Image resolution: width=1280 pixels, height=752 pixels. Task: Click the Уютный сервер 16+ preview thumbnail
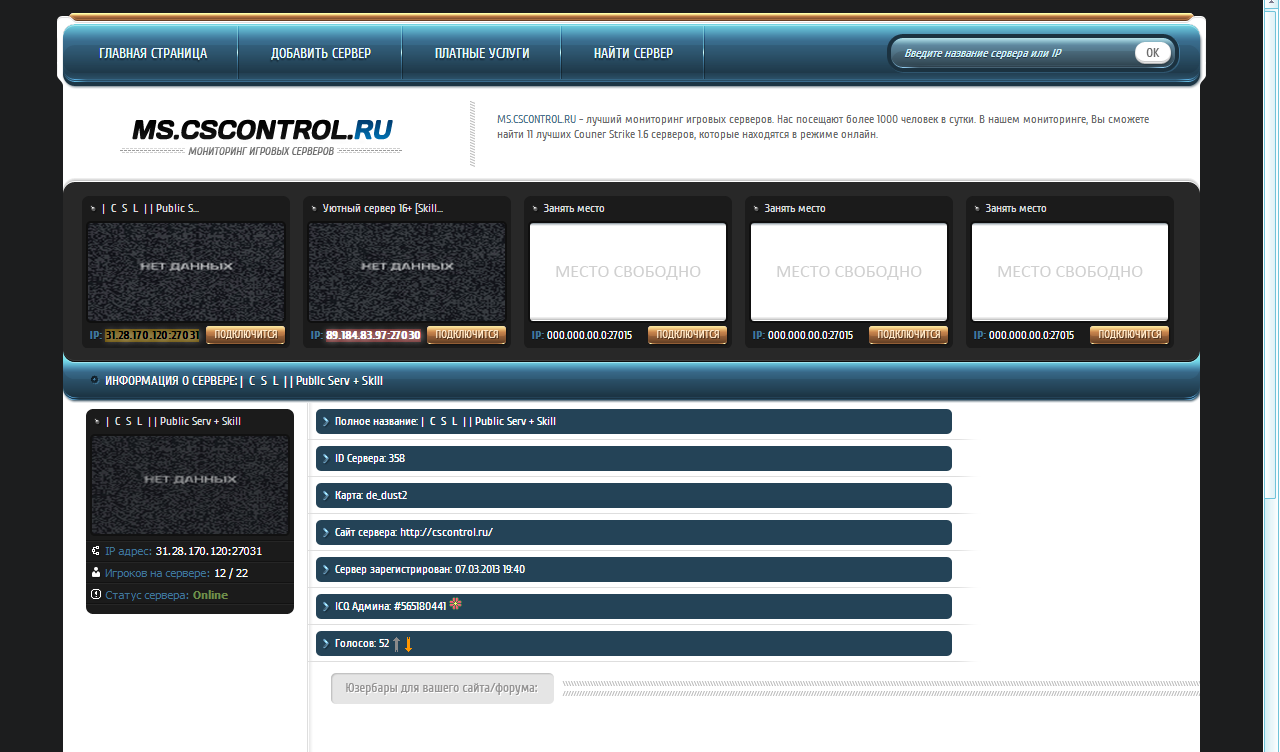pyautogui.click(x=407, y=271)
